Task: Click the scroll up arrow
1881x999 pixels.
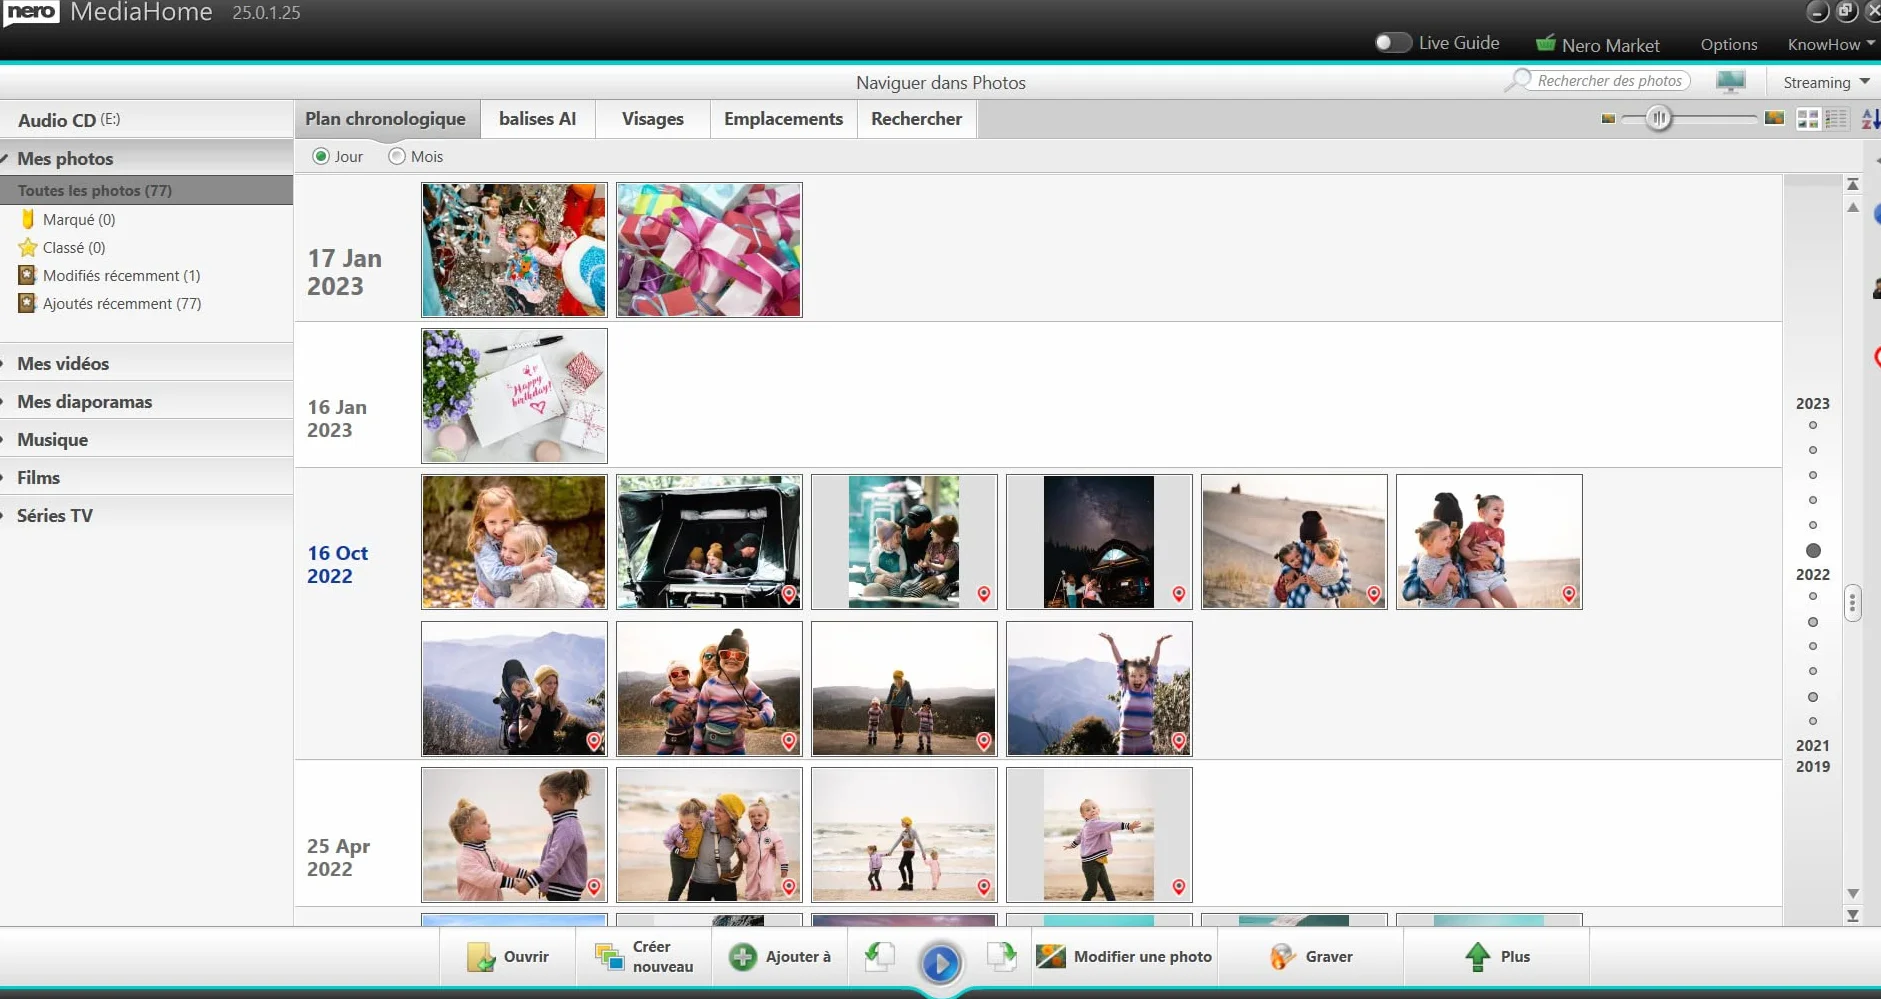Action: tap(1853, 208)
